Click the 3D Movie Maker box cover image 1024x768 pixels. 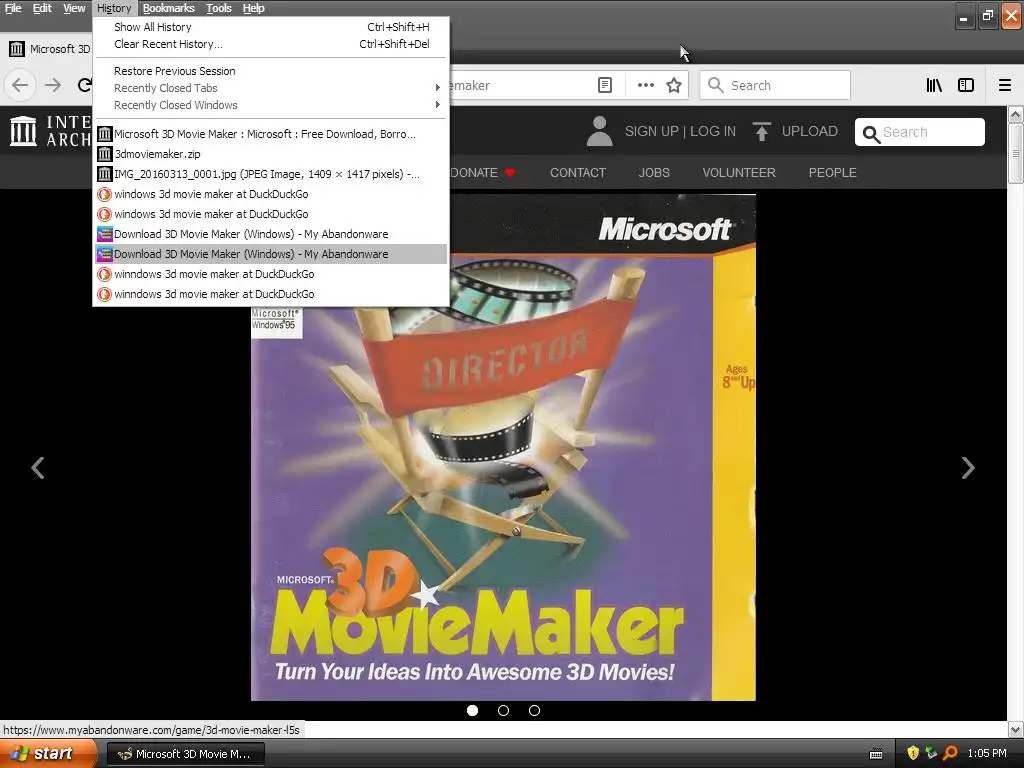(x=503, y=447)
